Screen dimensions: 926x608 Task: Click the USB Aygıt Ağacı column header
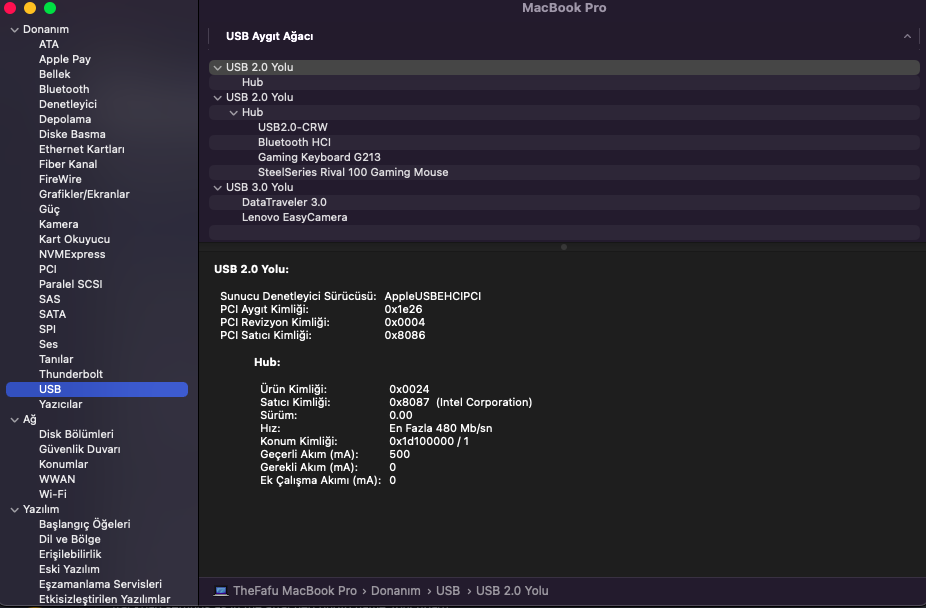point(270,36)
